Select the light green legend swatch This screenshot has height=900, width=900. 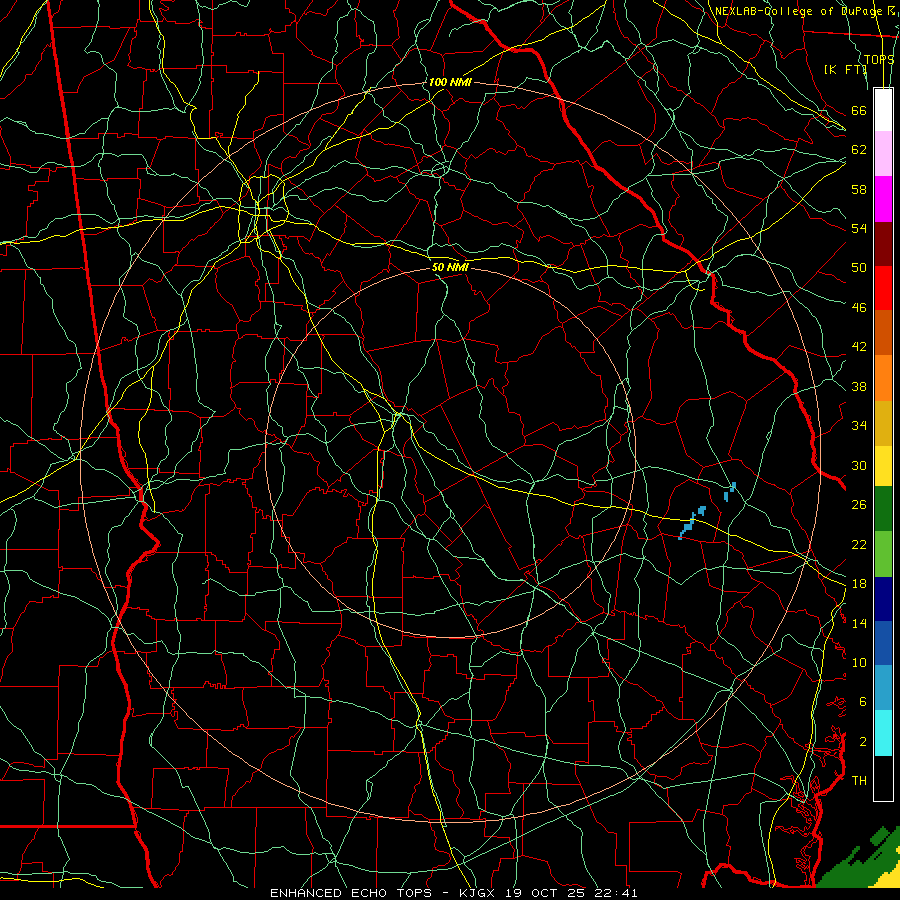[883, 554]
